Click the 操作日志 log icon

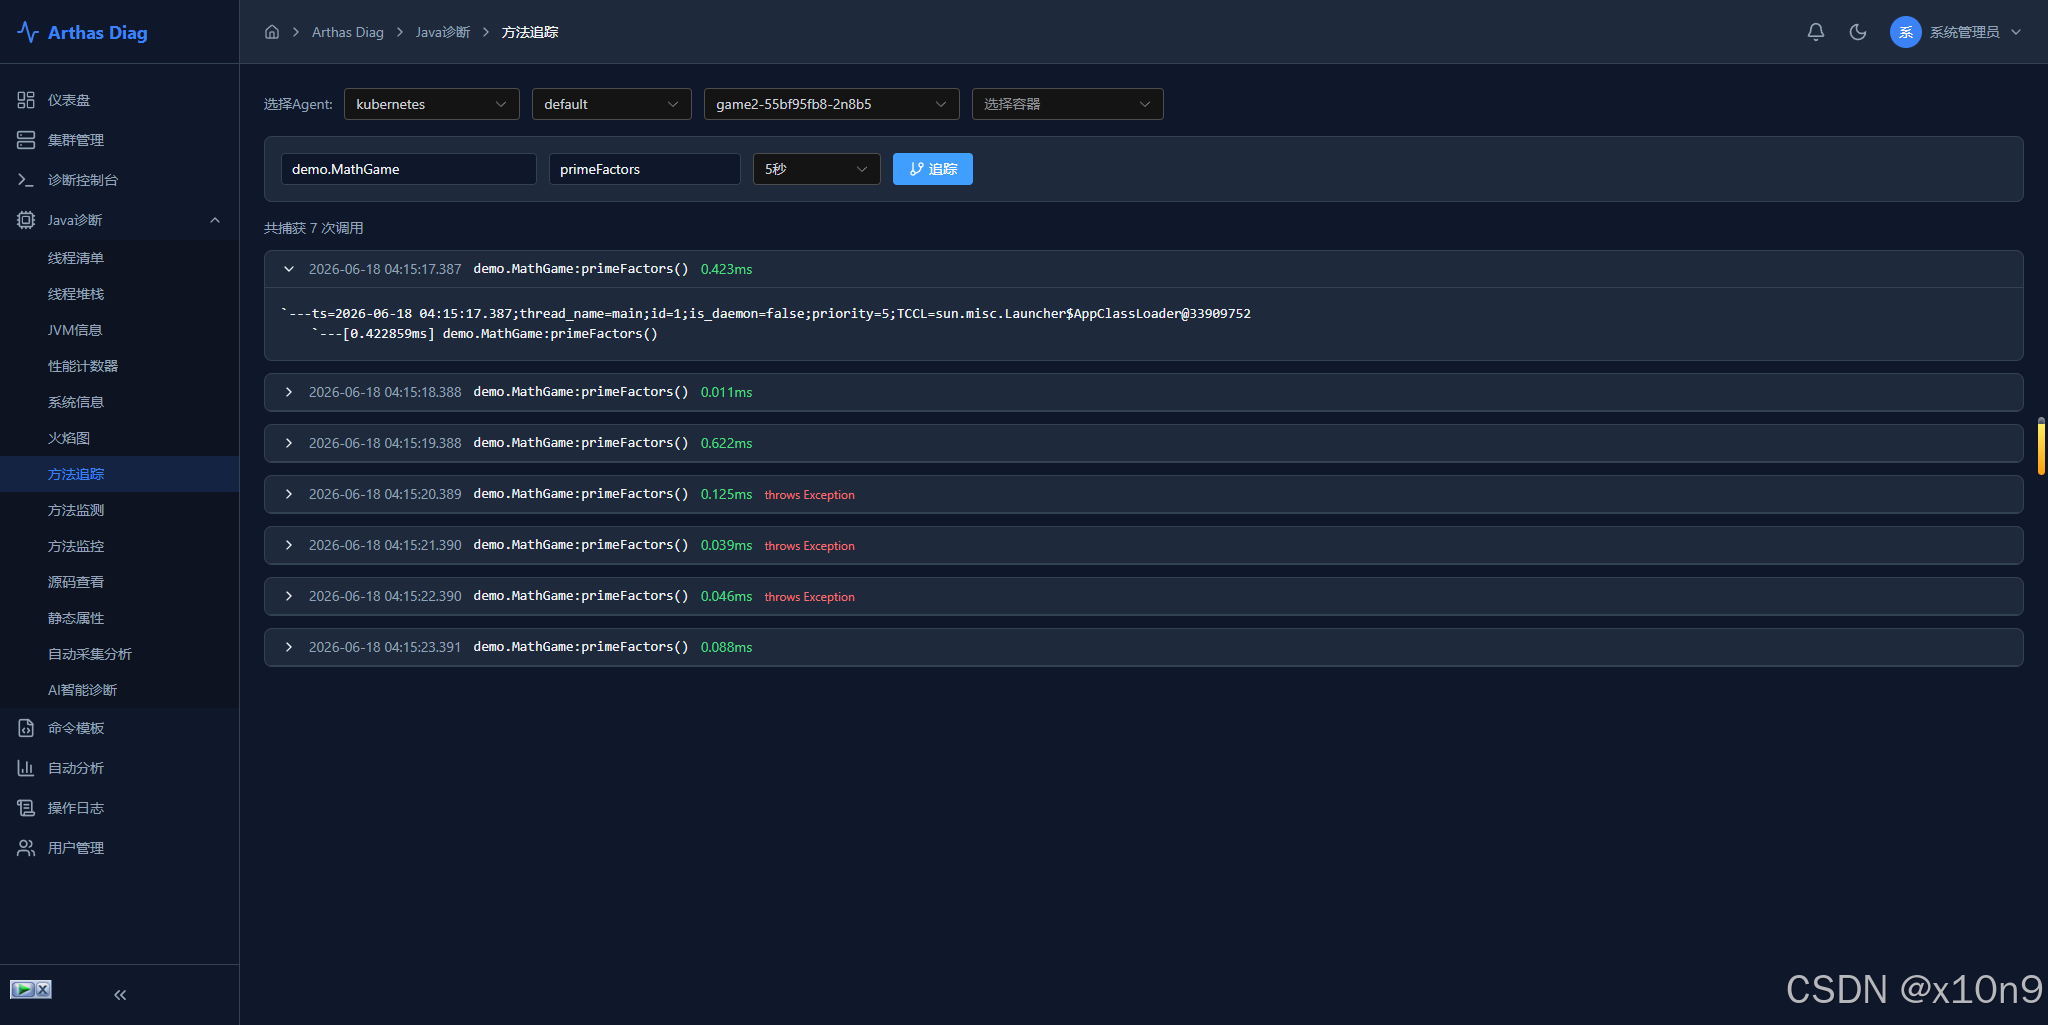click(x=26, y=808)
